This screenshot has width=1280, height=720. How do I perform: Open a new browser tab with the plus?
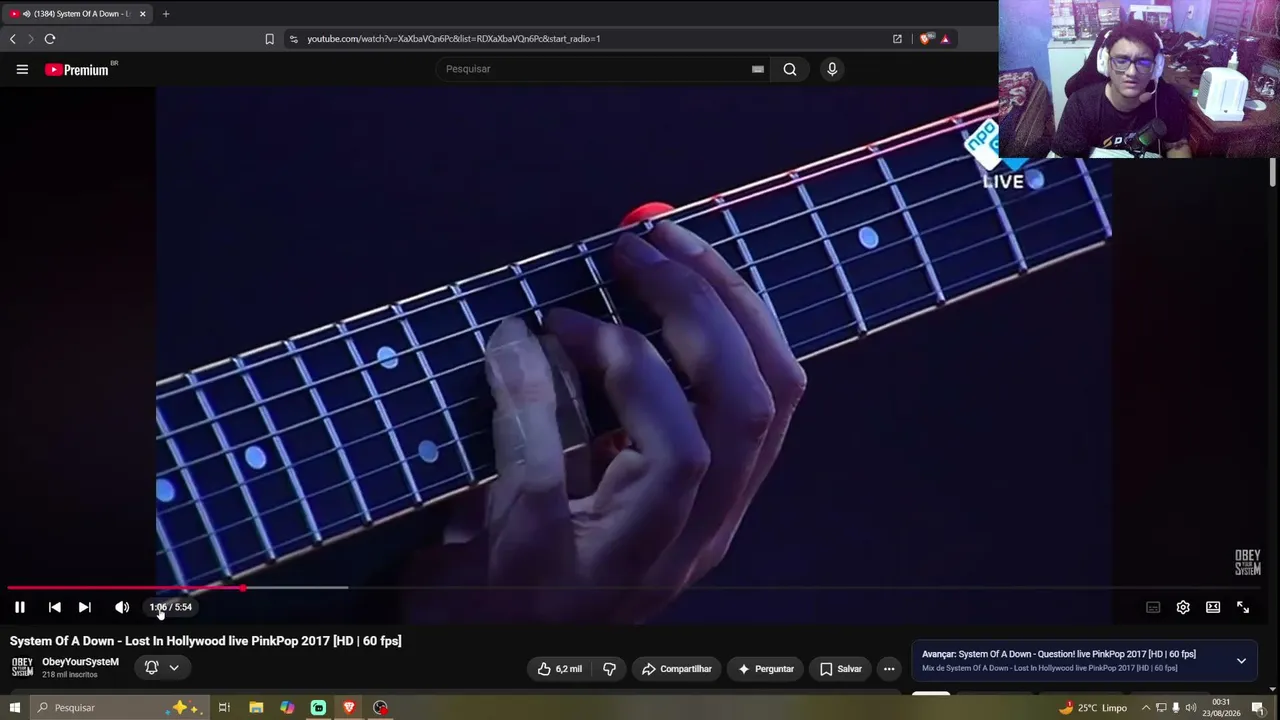click(166, 14)
